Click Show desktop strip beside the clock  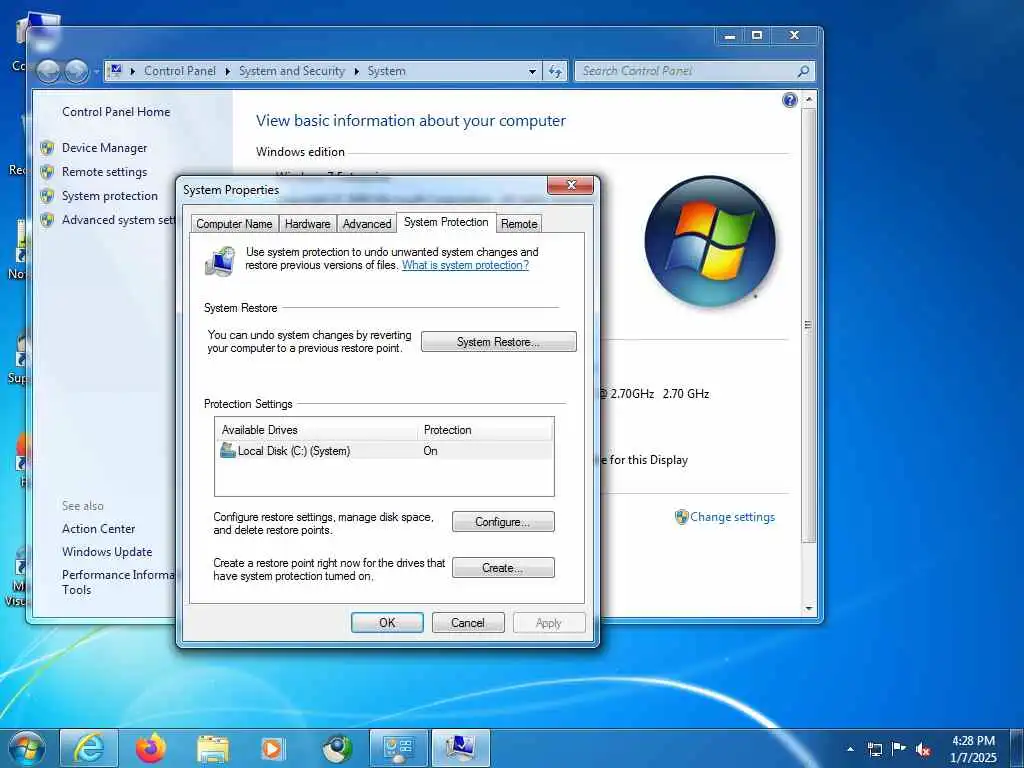tap(1017, 748)
